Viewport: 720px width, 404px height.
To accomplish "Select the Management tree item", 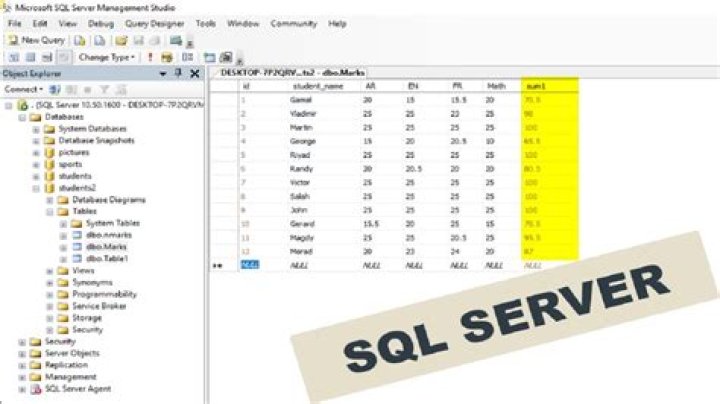I will pyautogui.click(x=71, y=377).
